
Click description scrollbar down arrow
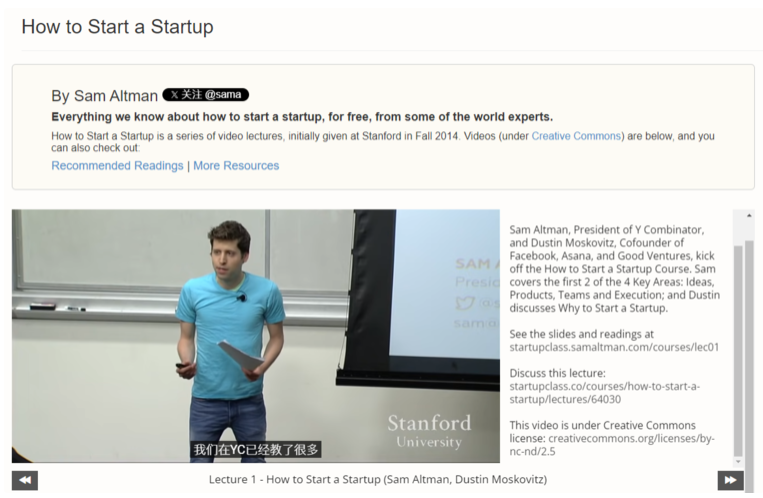[x=739, y=461]
